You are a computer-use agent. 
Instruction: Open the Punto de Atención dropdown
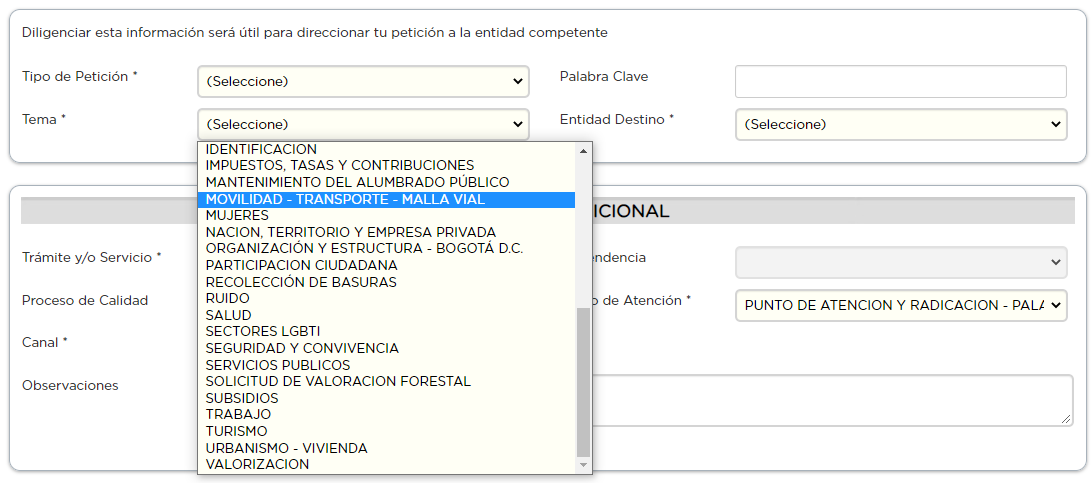(x=901, y=305)
